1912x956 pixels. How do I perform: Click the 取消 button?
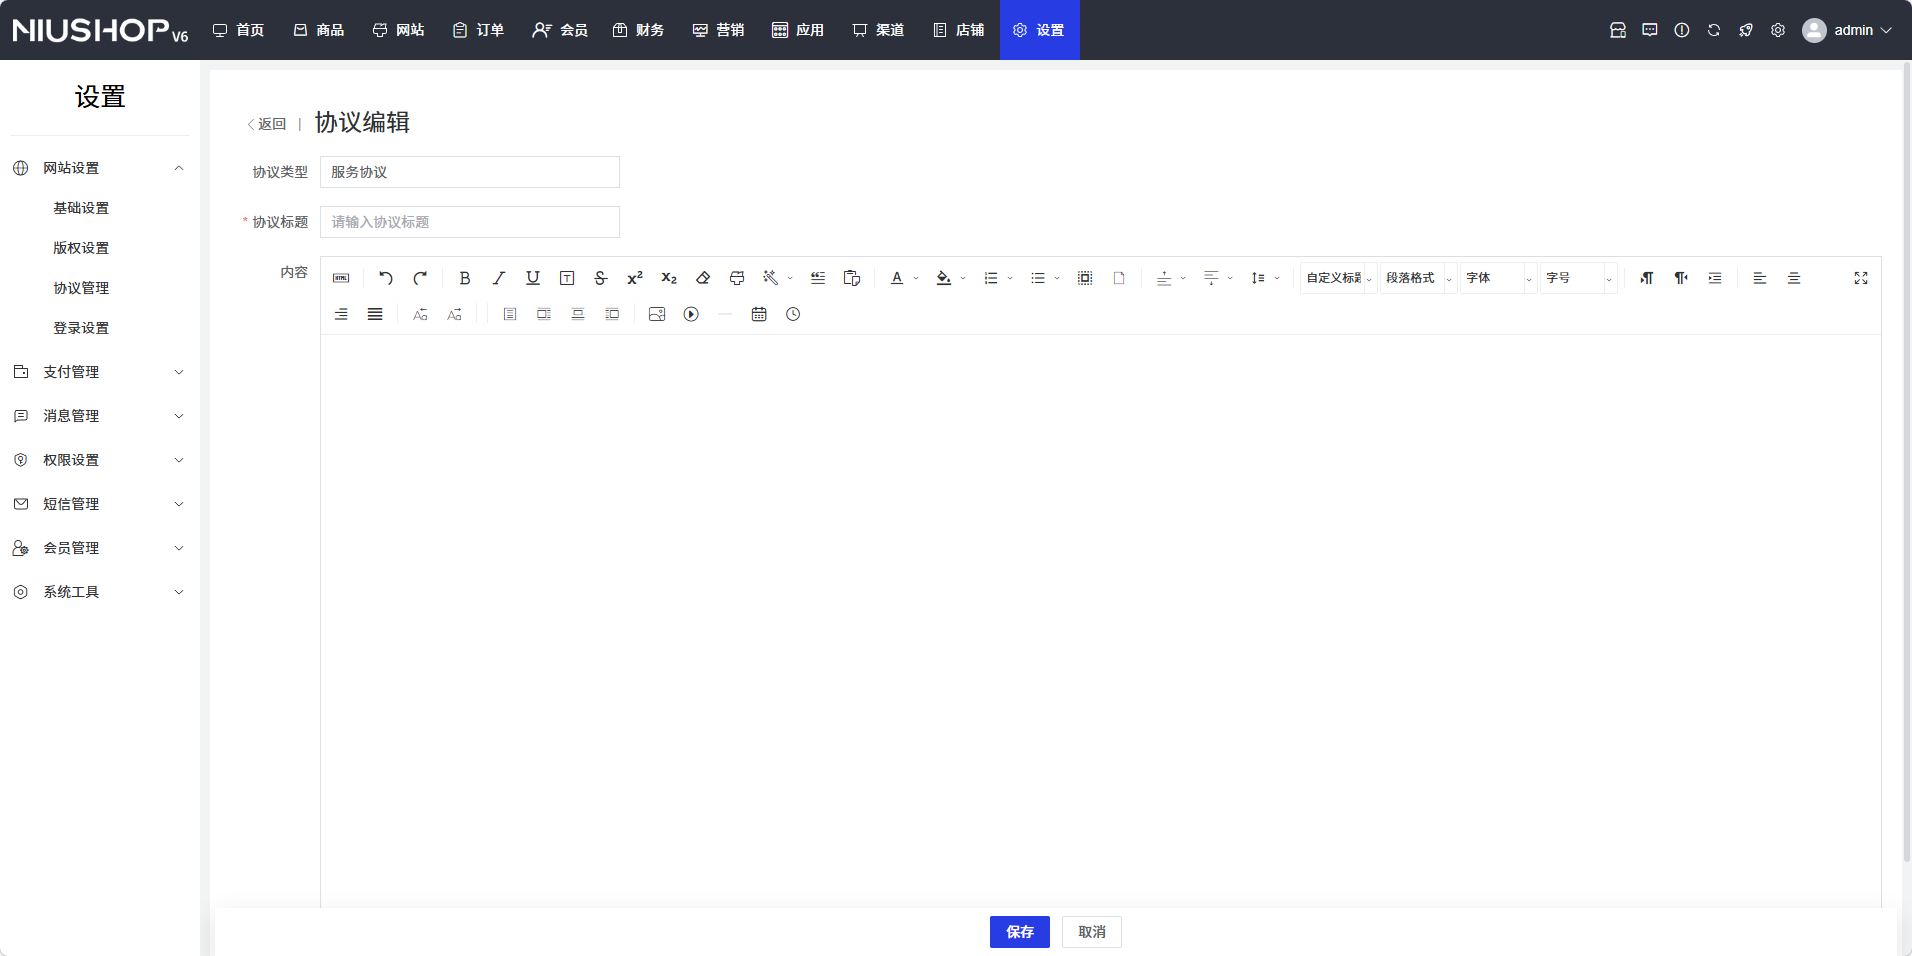coord(1092,932)
